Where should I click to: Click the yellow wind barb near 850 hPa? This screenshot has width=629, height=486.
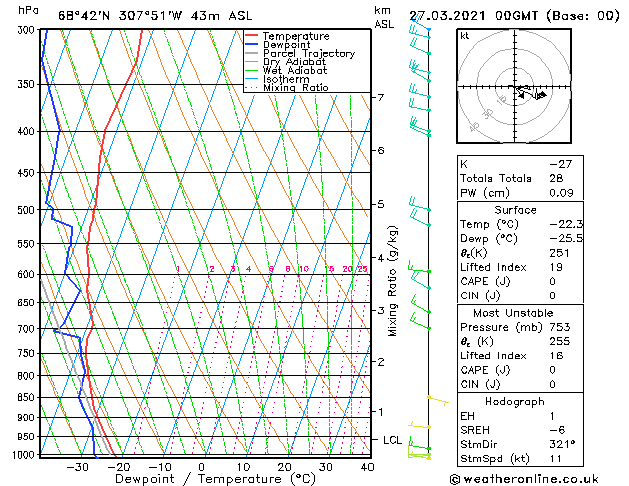point(438,400)
